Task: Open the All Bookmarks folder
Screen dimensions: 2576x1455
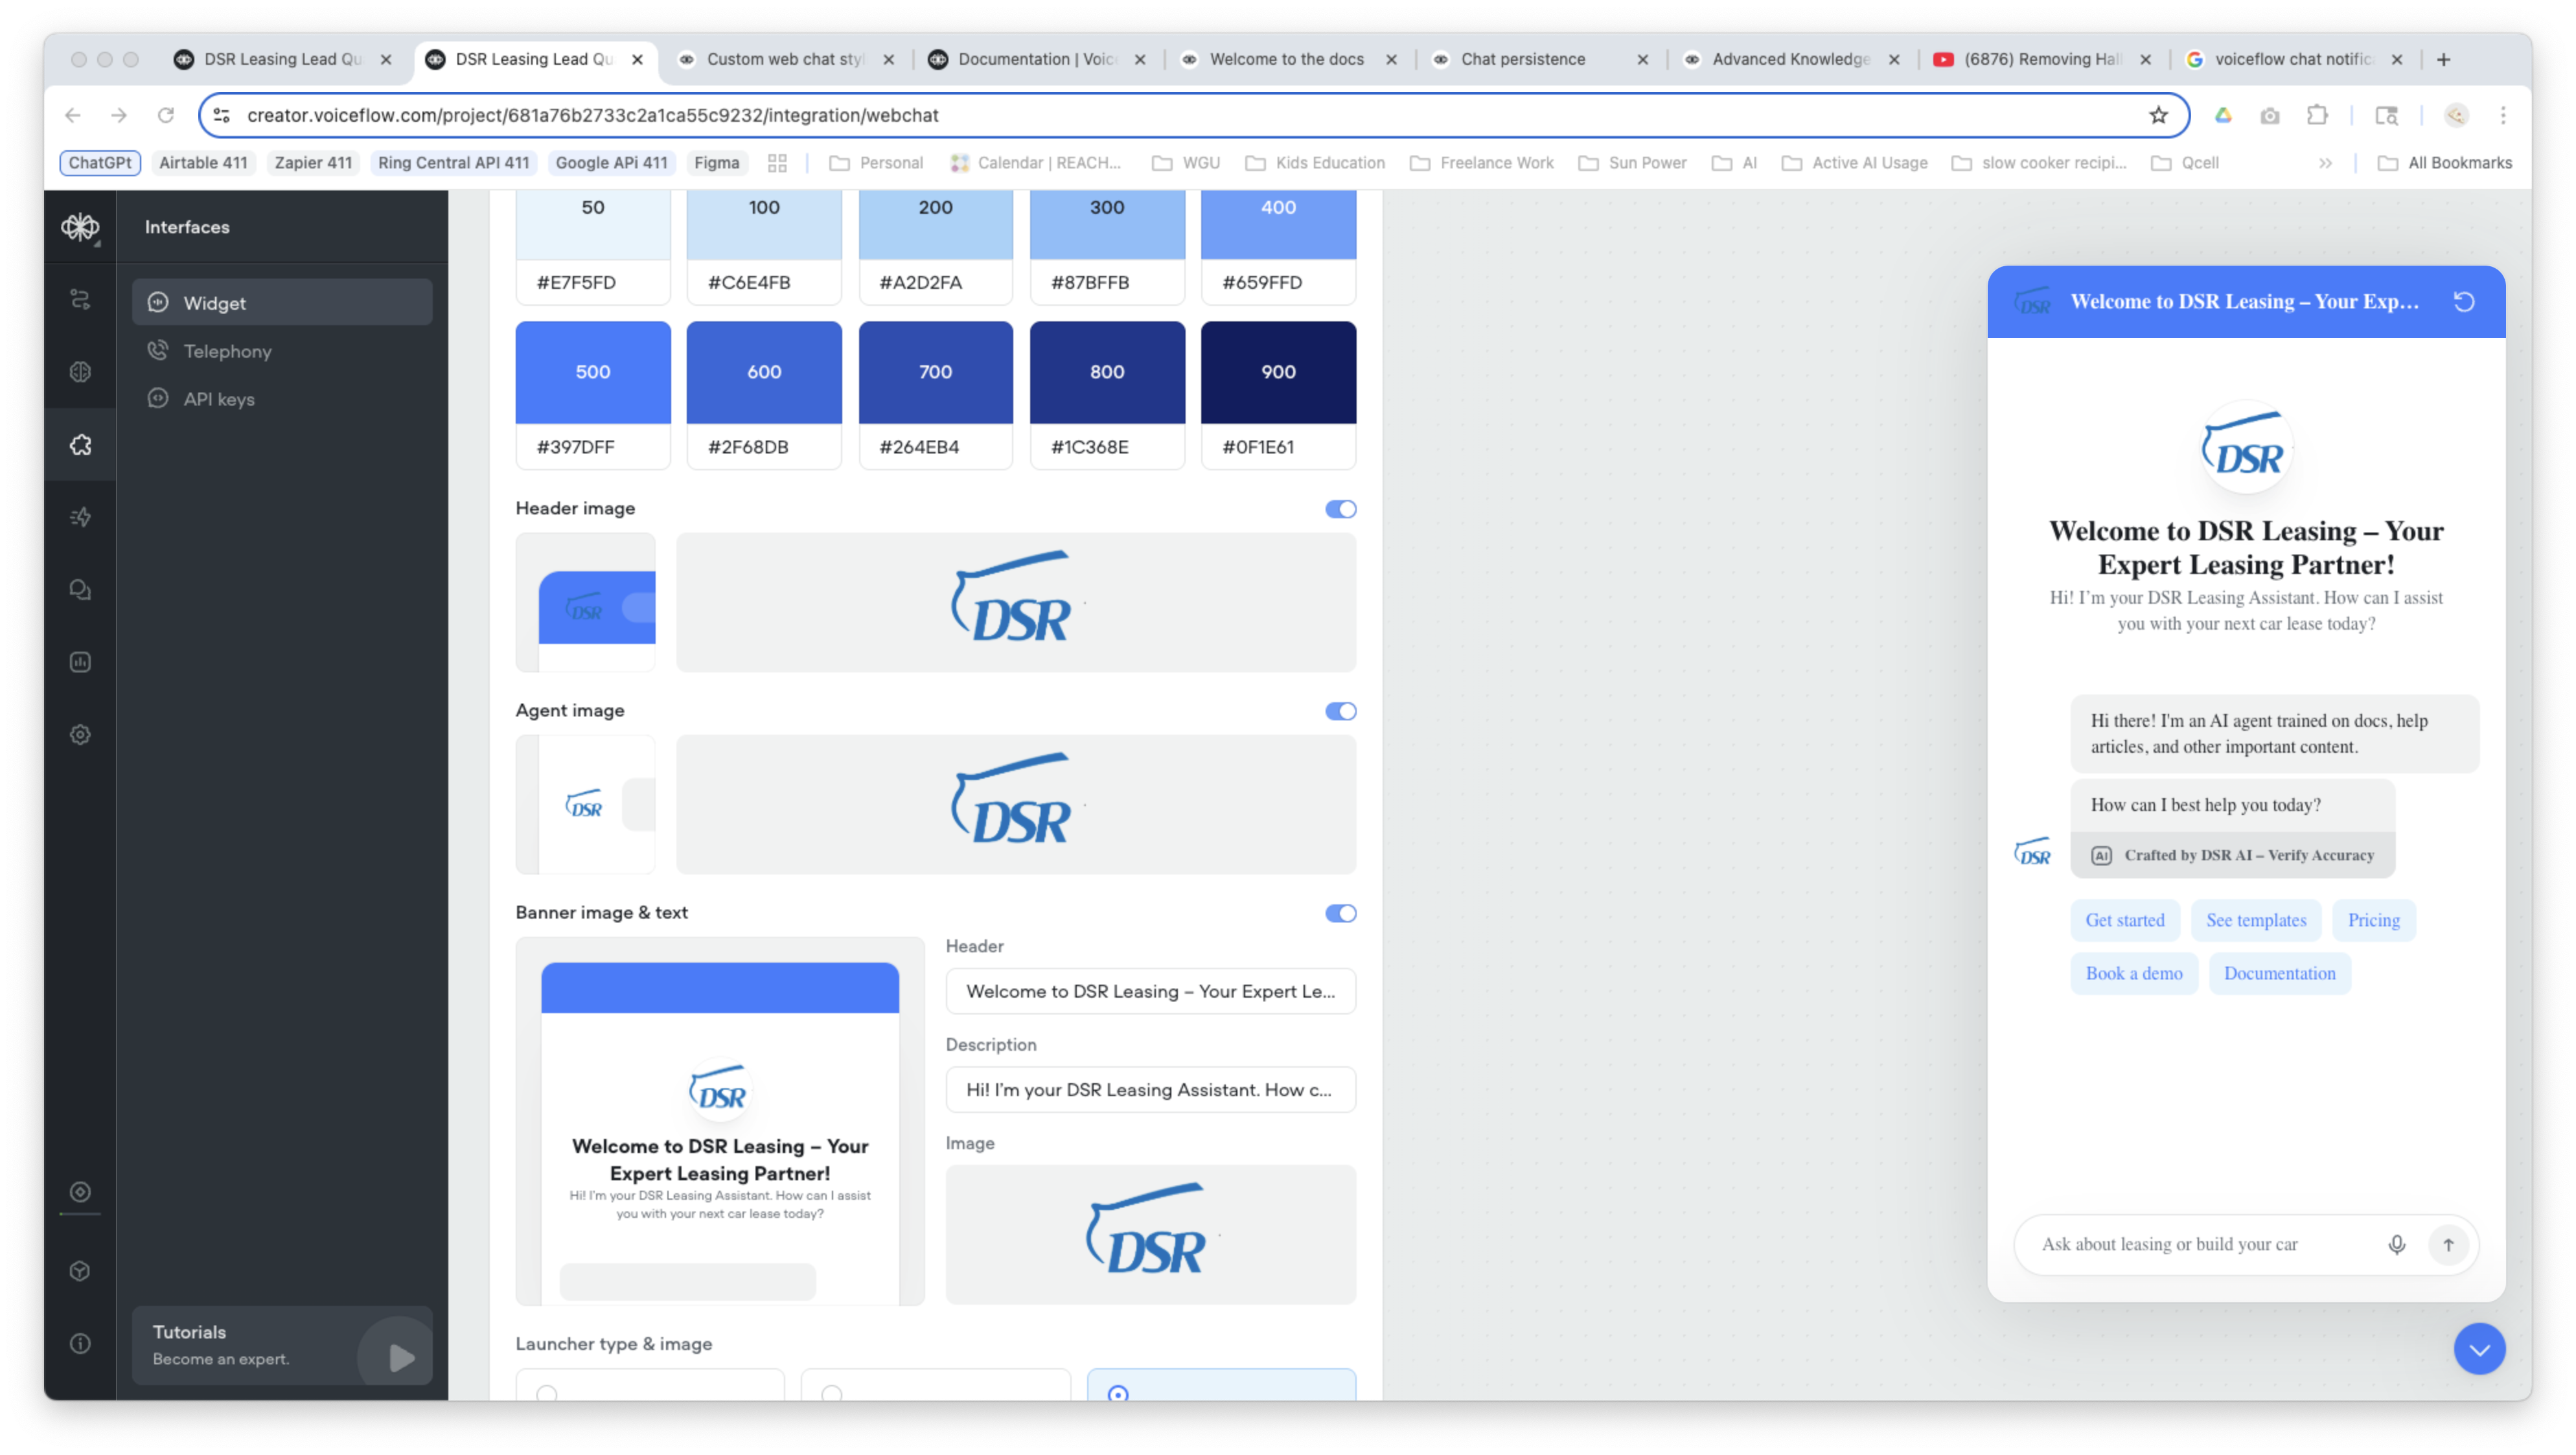Action: point(2444,163)
